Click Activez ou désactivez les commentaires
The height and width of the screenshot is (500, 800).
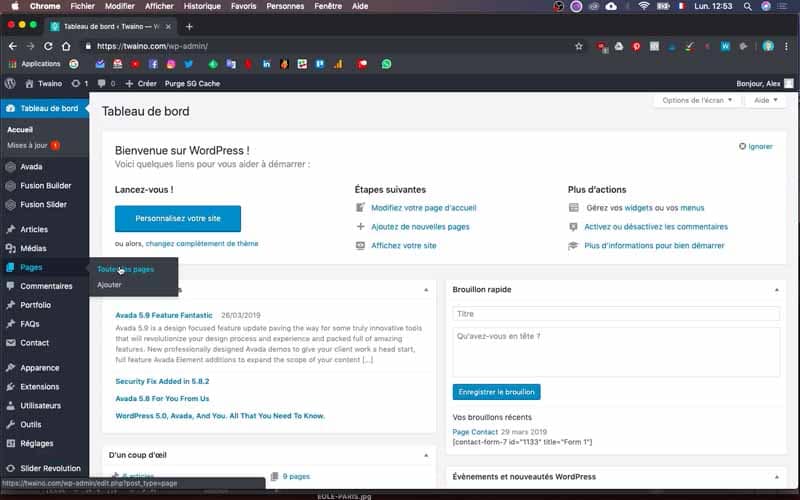click(x=656, y=227)
